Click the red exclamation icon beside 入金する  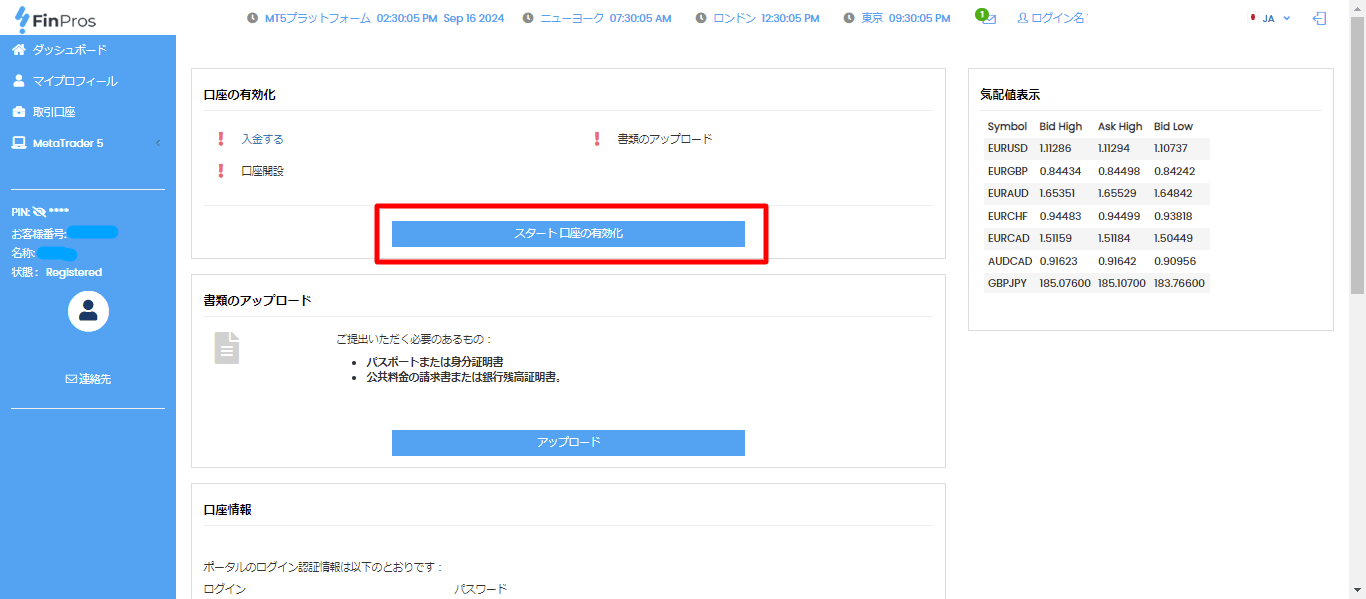(x=221, y=138)
